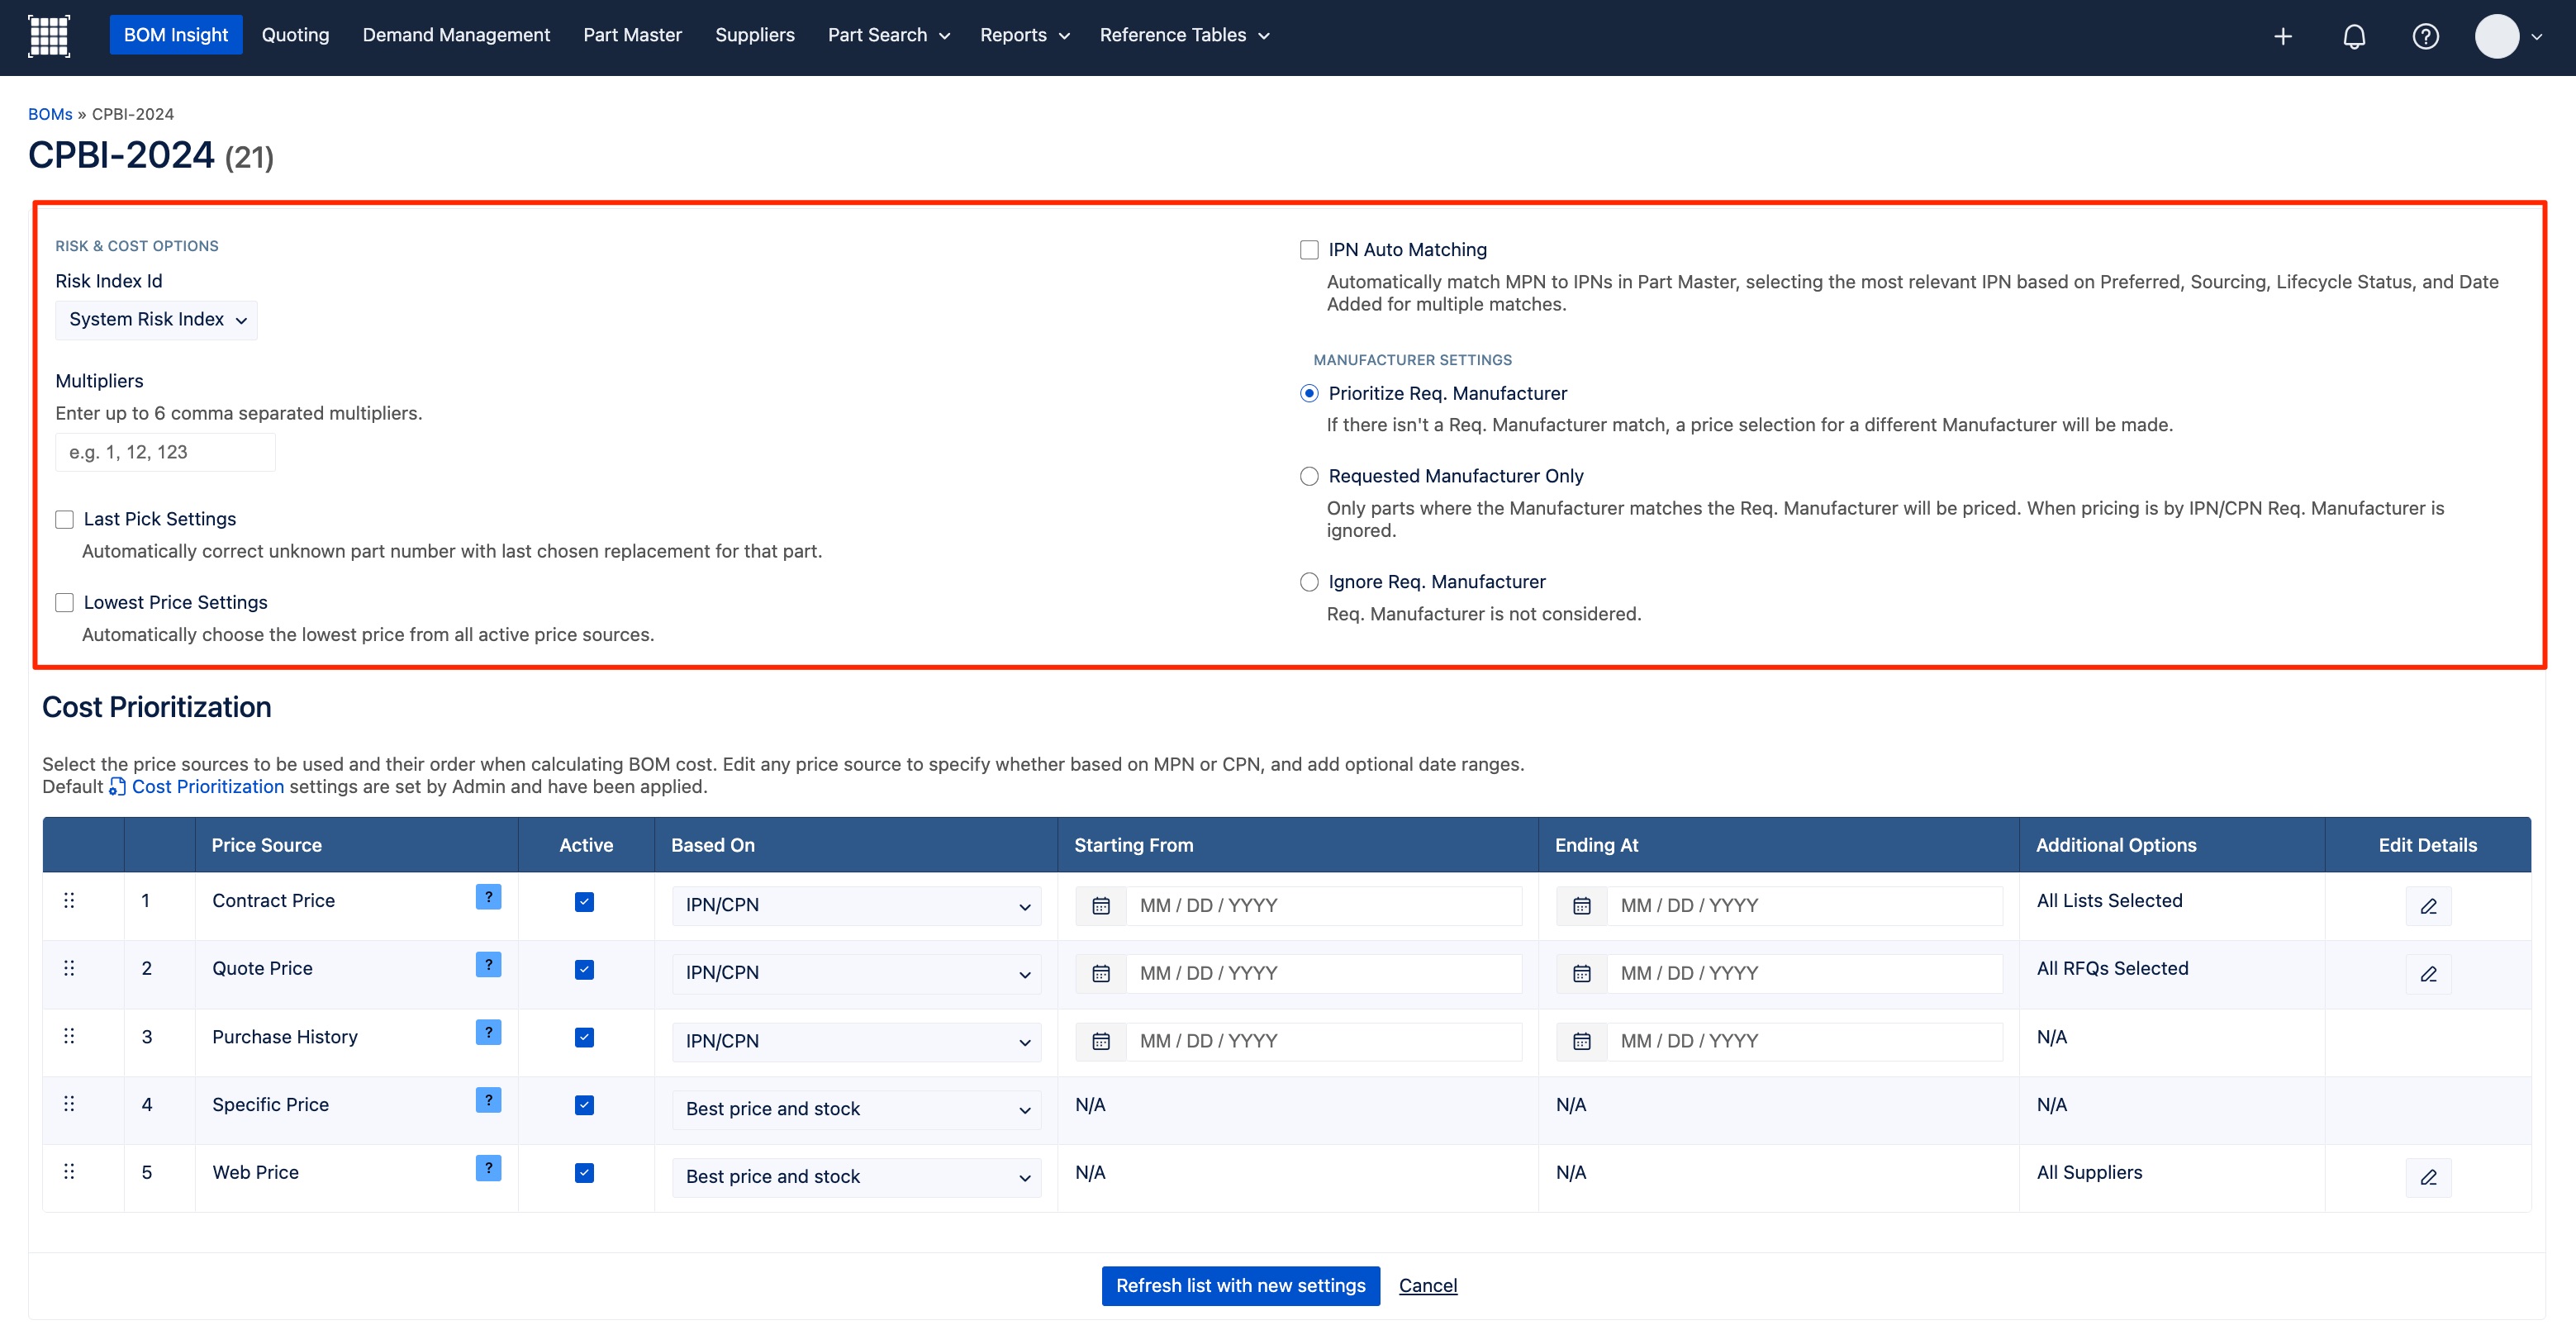The height and width of the screenshot is (1330, 2576).
Task: Enable Last Pick Settings checkbox
Action: tap(65, 520)
